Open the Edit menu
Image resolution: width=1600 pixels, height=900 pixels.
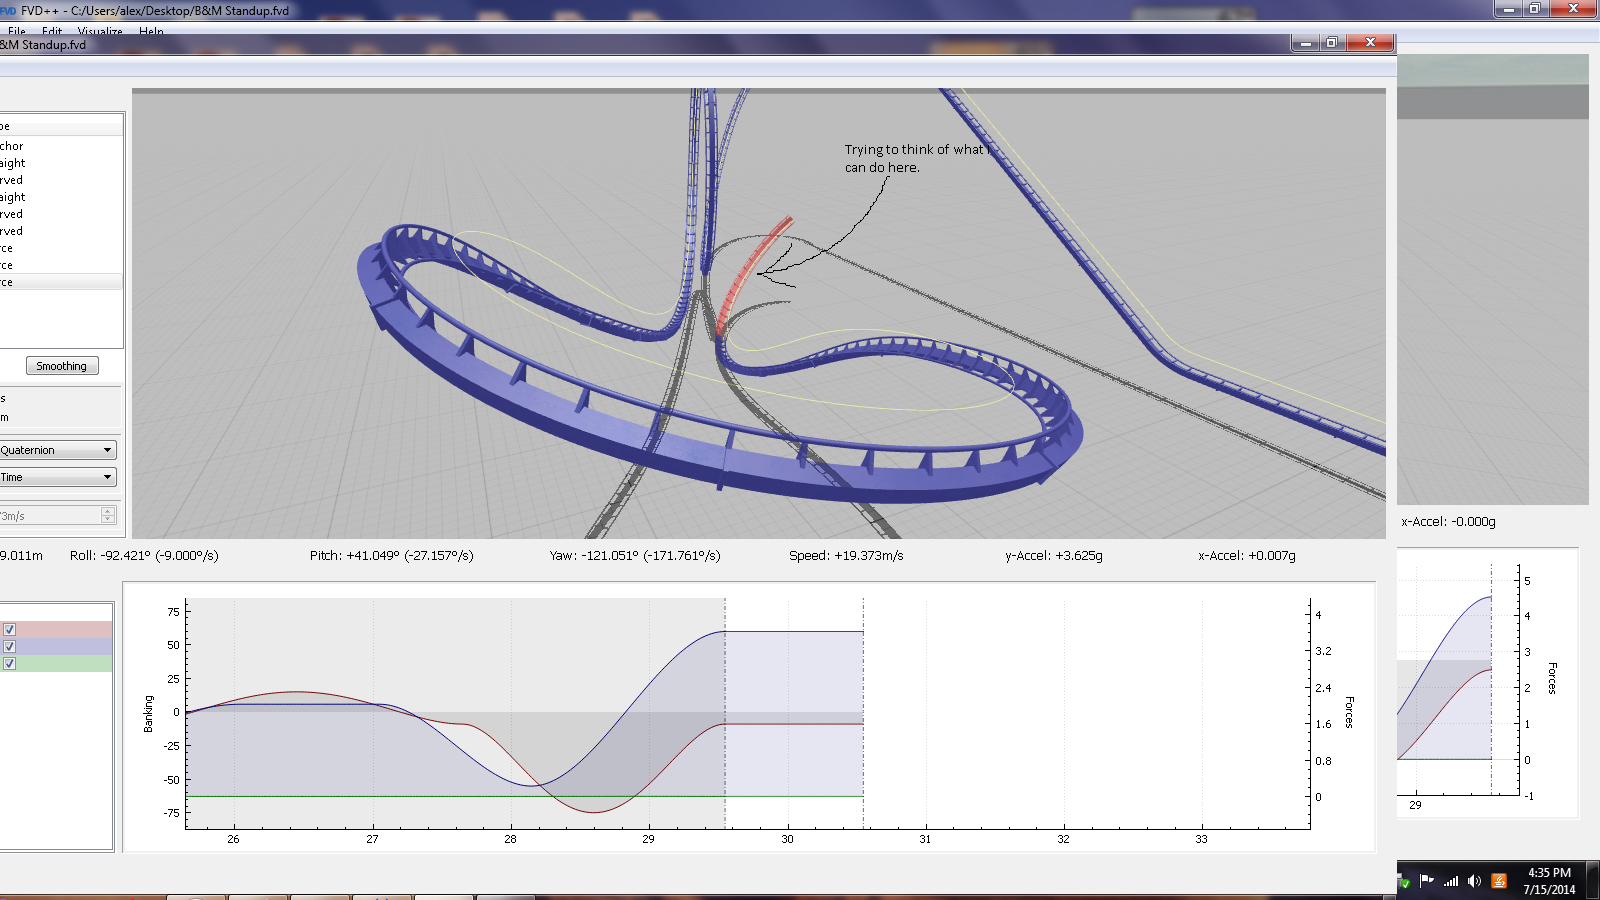pos(52,31)
